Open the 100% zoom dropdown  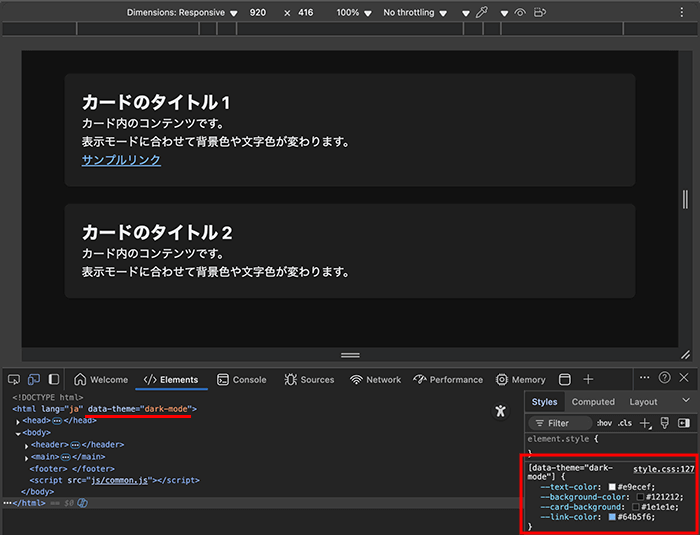[354, 13]
